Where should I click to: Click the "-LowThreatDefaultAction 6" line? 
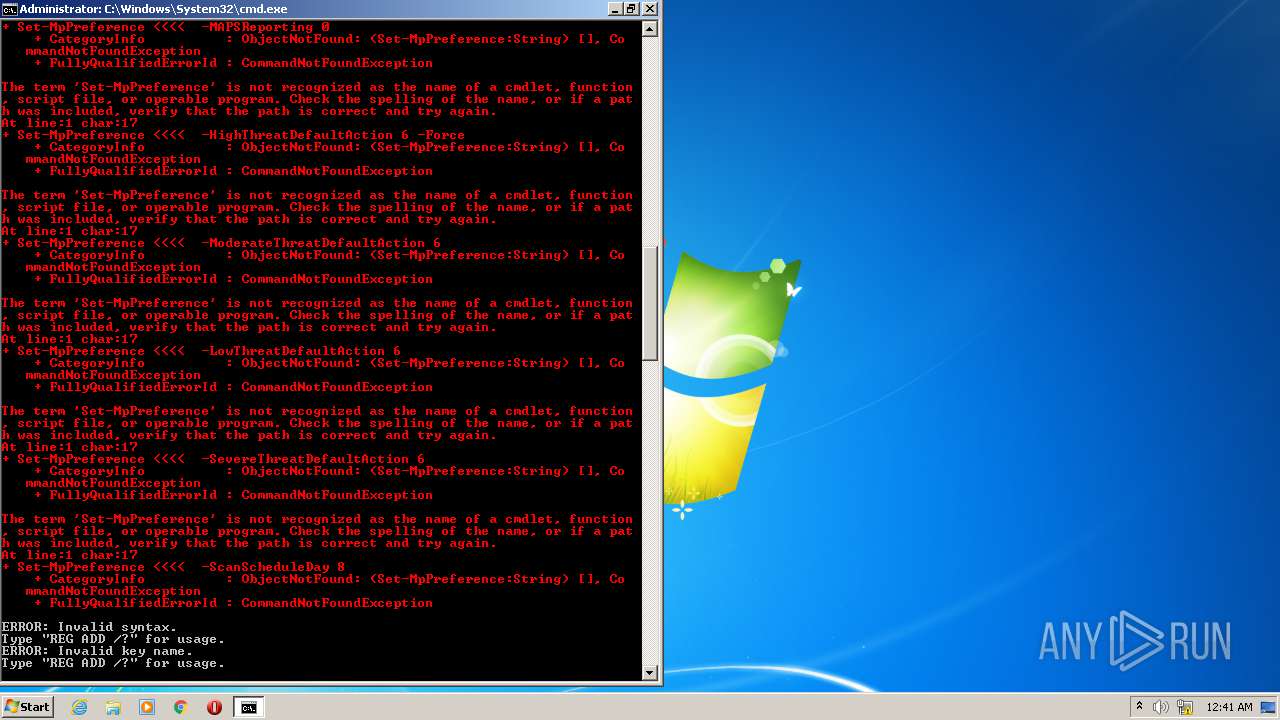pyautogui.click(x=201, y=351)
